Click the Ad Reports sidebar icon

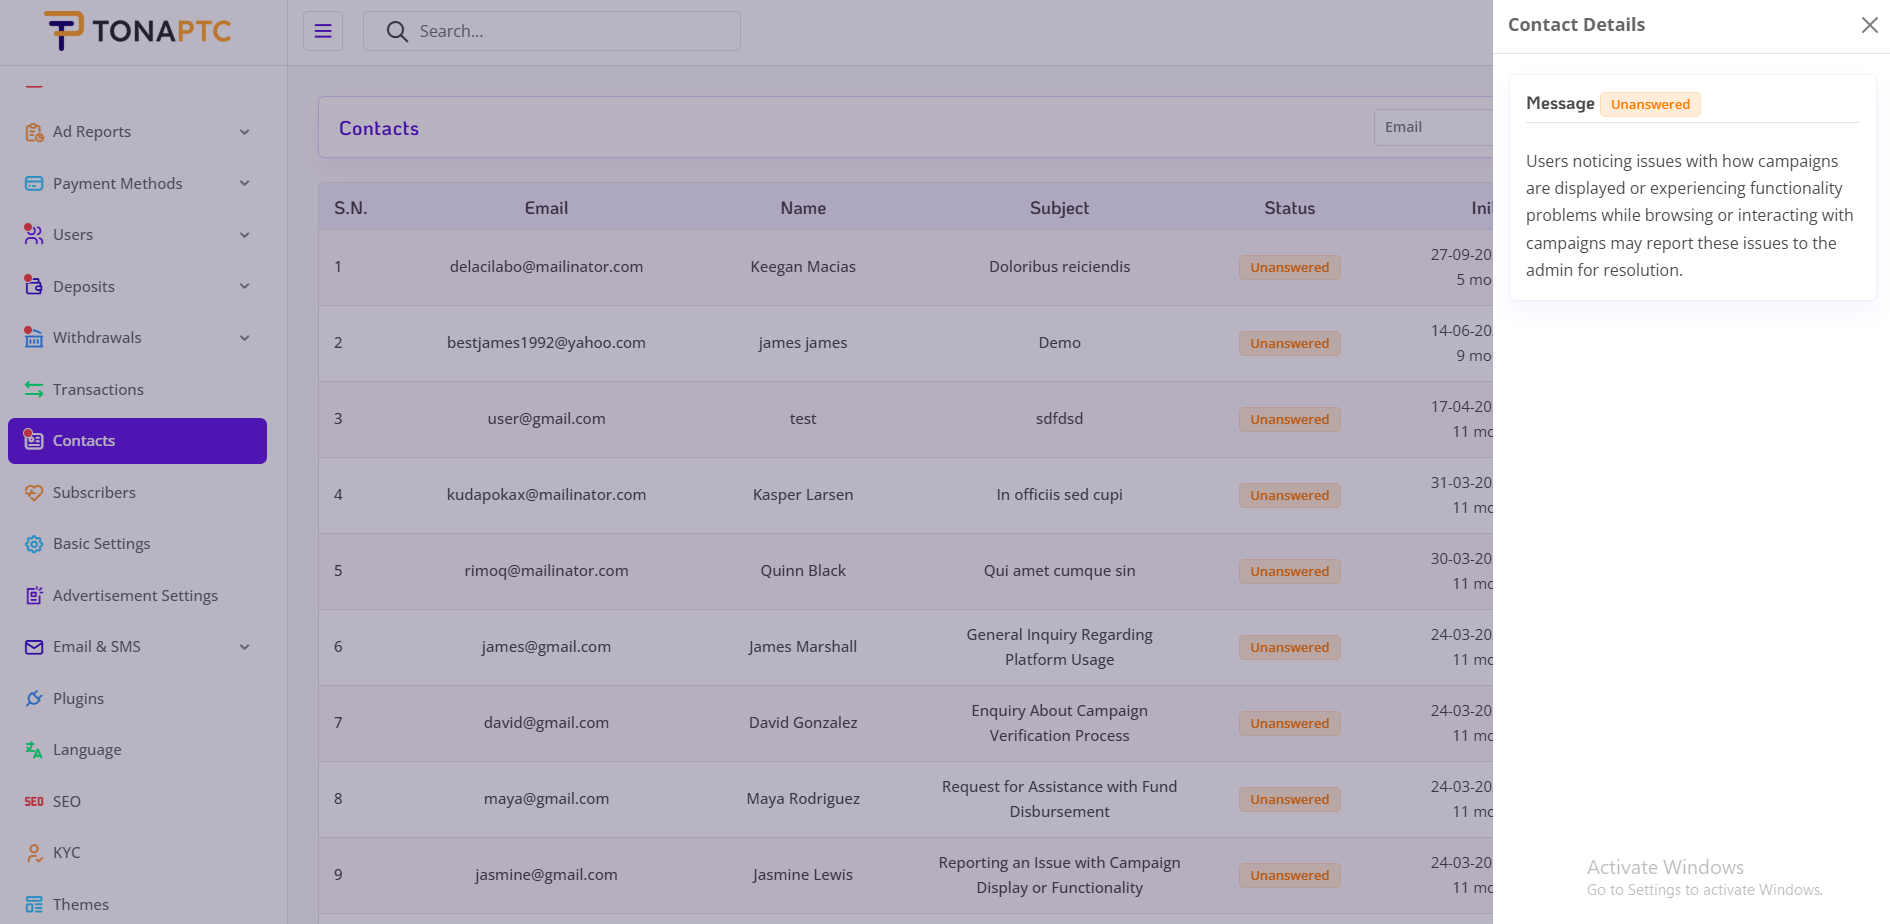click(34, 132)
